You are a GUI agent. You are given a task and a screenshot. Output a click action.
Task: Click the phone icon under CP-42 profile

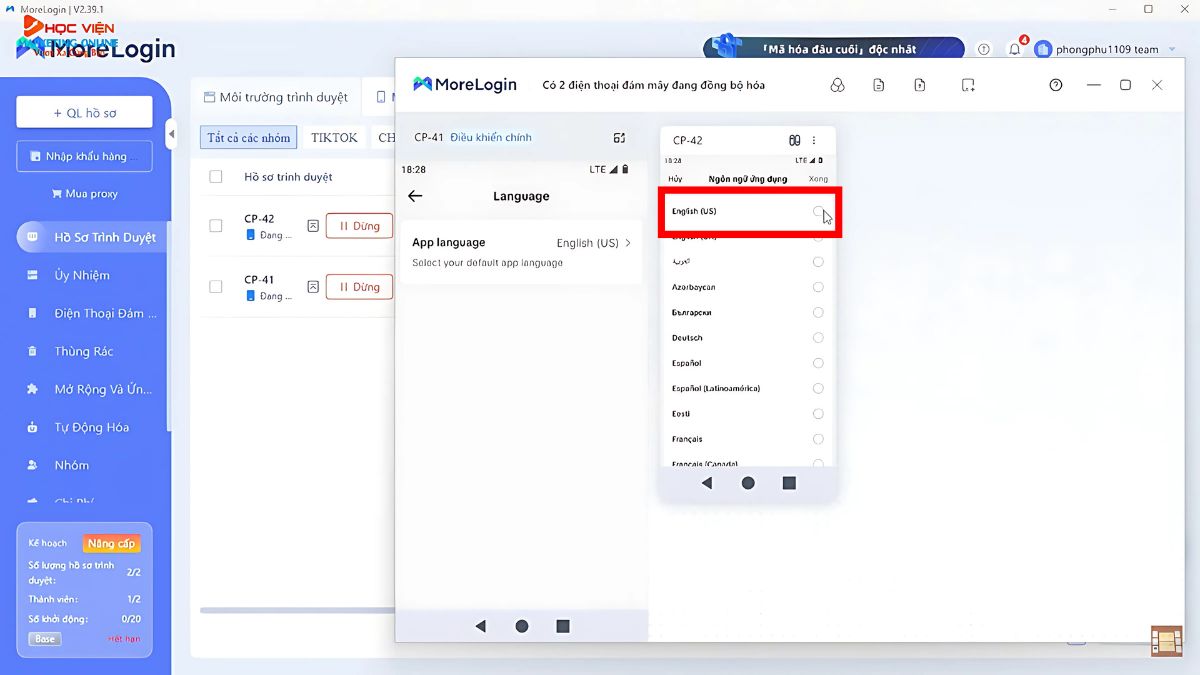point(251,235)
